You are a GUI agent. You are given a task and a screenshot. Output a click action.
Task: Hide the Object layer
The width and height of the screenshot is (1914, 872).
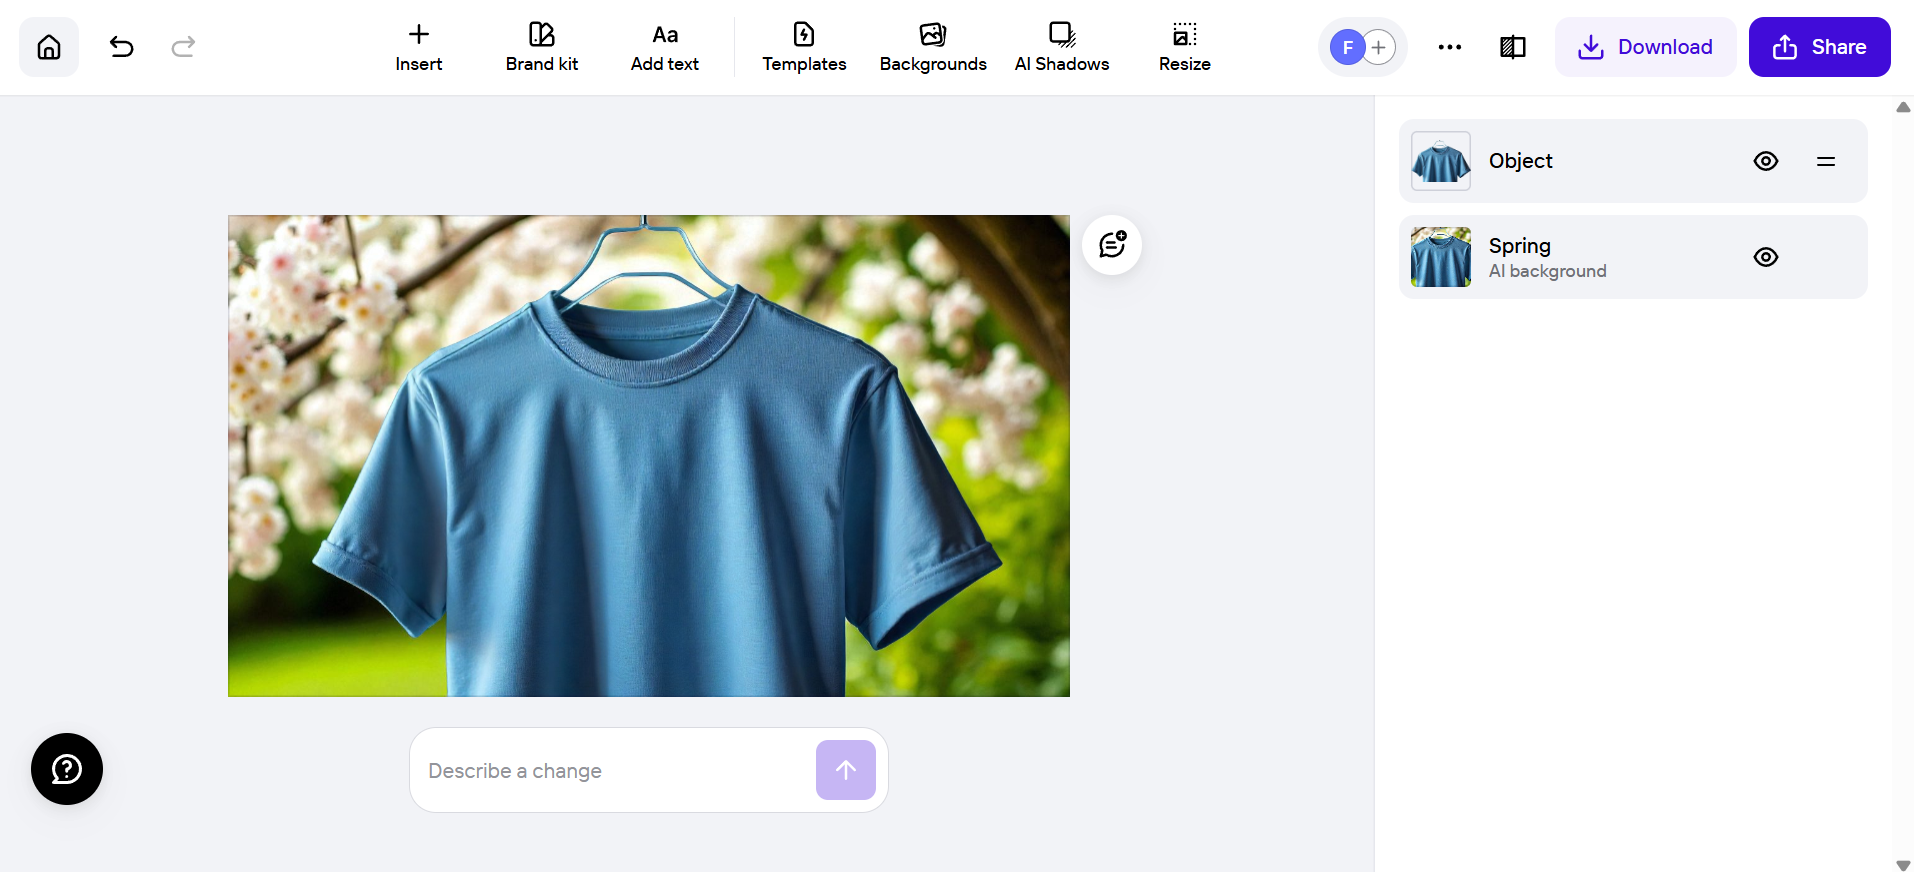click(1765, 161)
